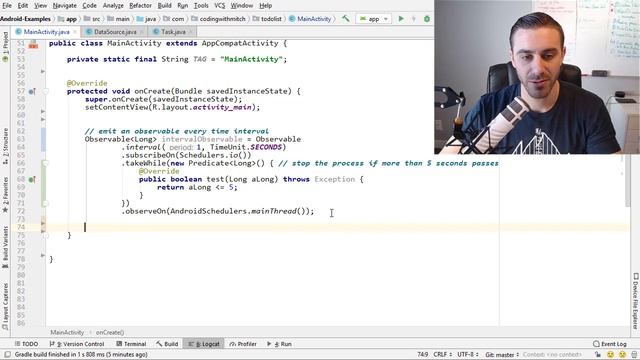This screenshot has width=640, height=360.
Task: Close the DataSource.java tab
Action: point(142,32)
